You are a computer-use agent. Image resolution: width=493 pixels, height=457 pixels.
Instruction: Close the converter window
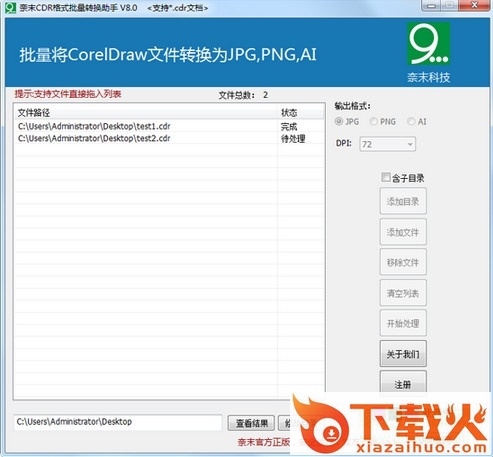coord(474,5)
